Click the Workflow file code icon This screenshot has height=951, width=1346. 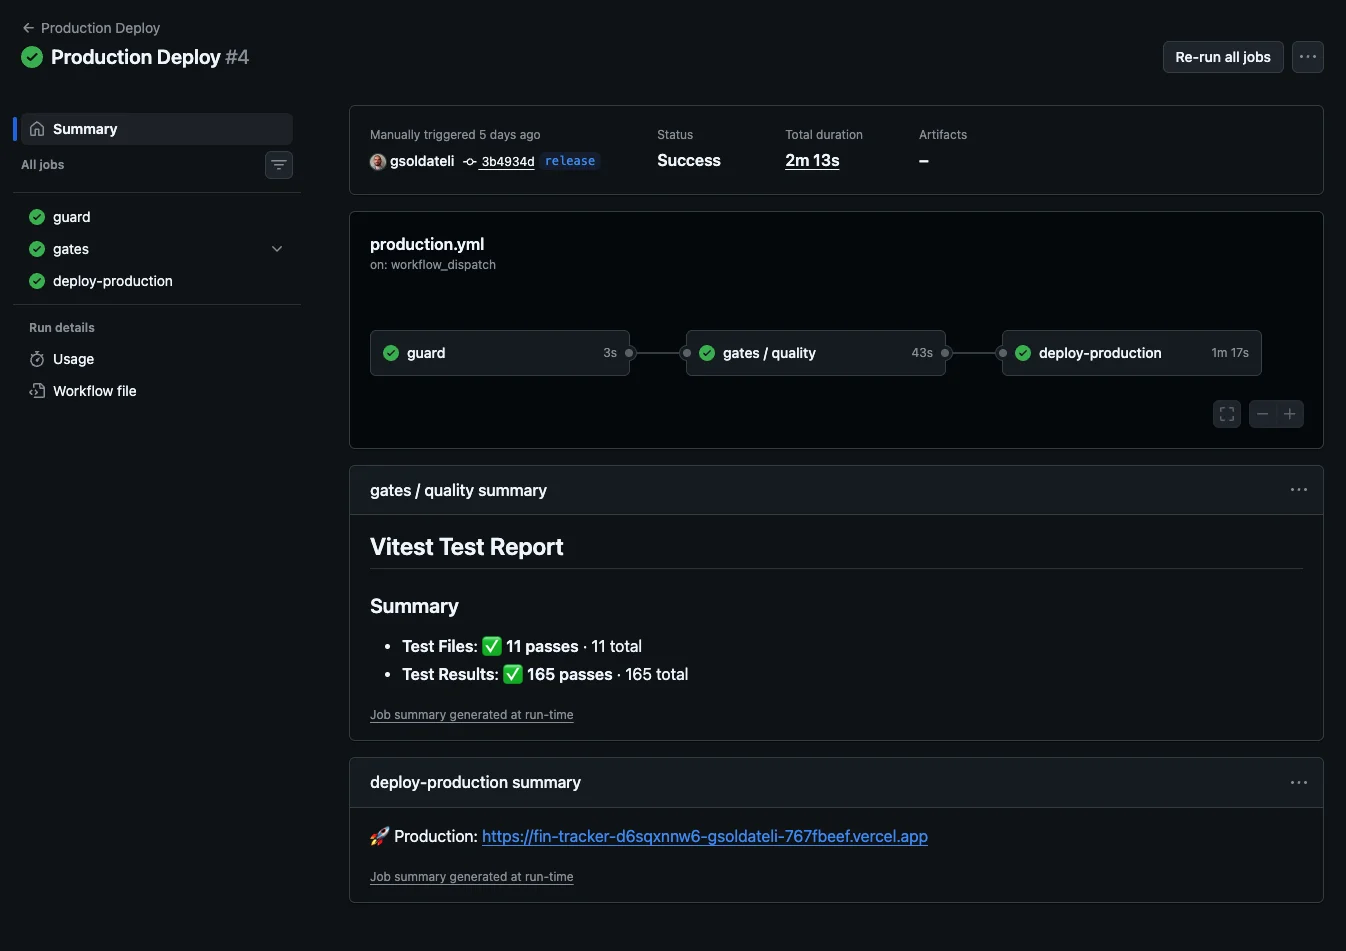37,391
